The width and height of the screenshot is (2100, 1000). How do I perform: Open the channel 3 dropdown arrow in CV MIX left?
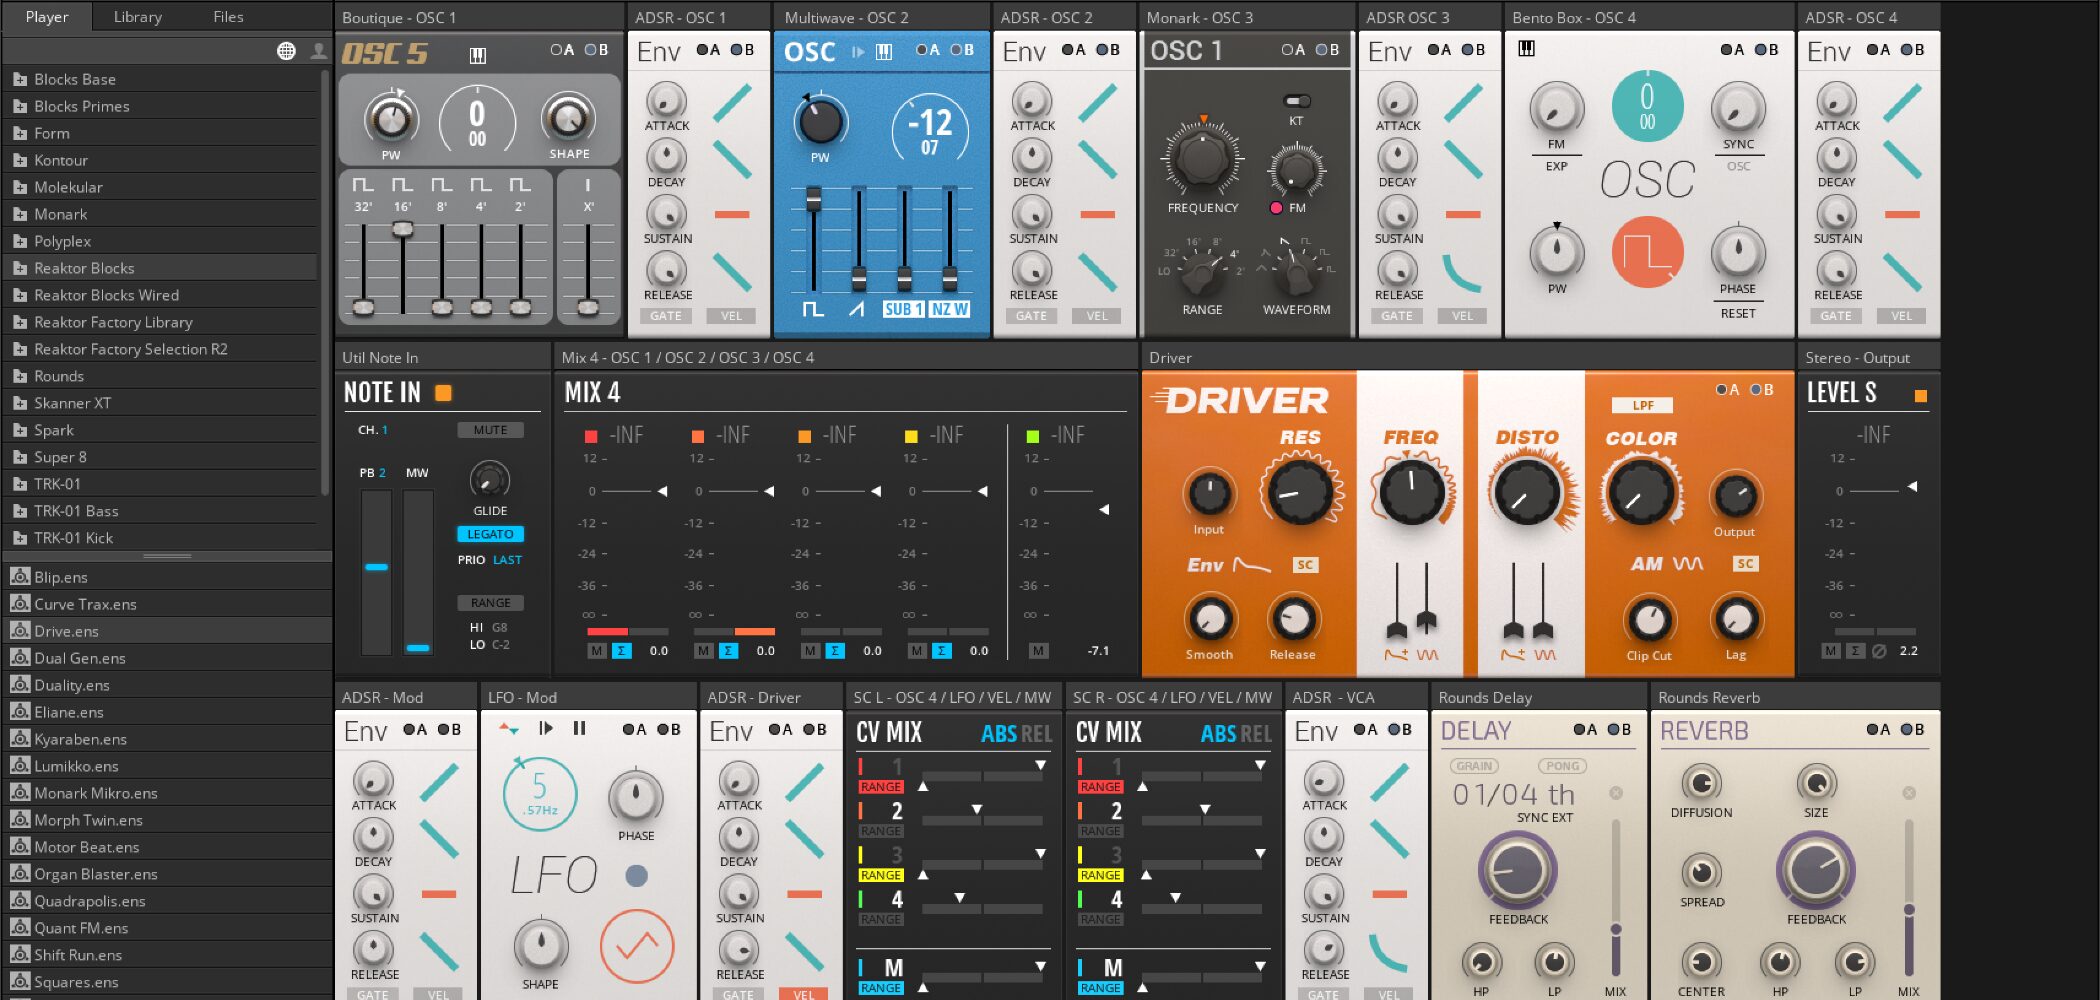[1040, 853]
